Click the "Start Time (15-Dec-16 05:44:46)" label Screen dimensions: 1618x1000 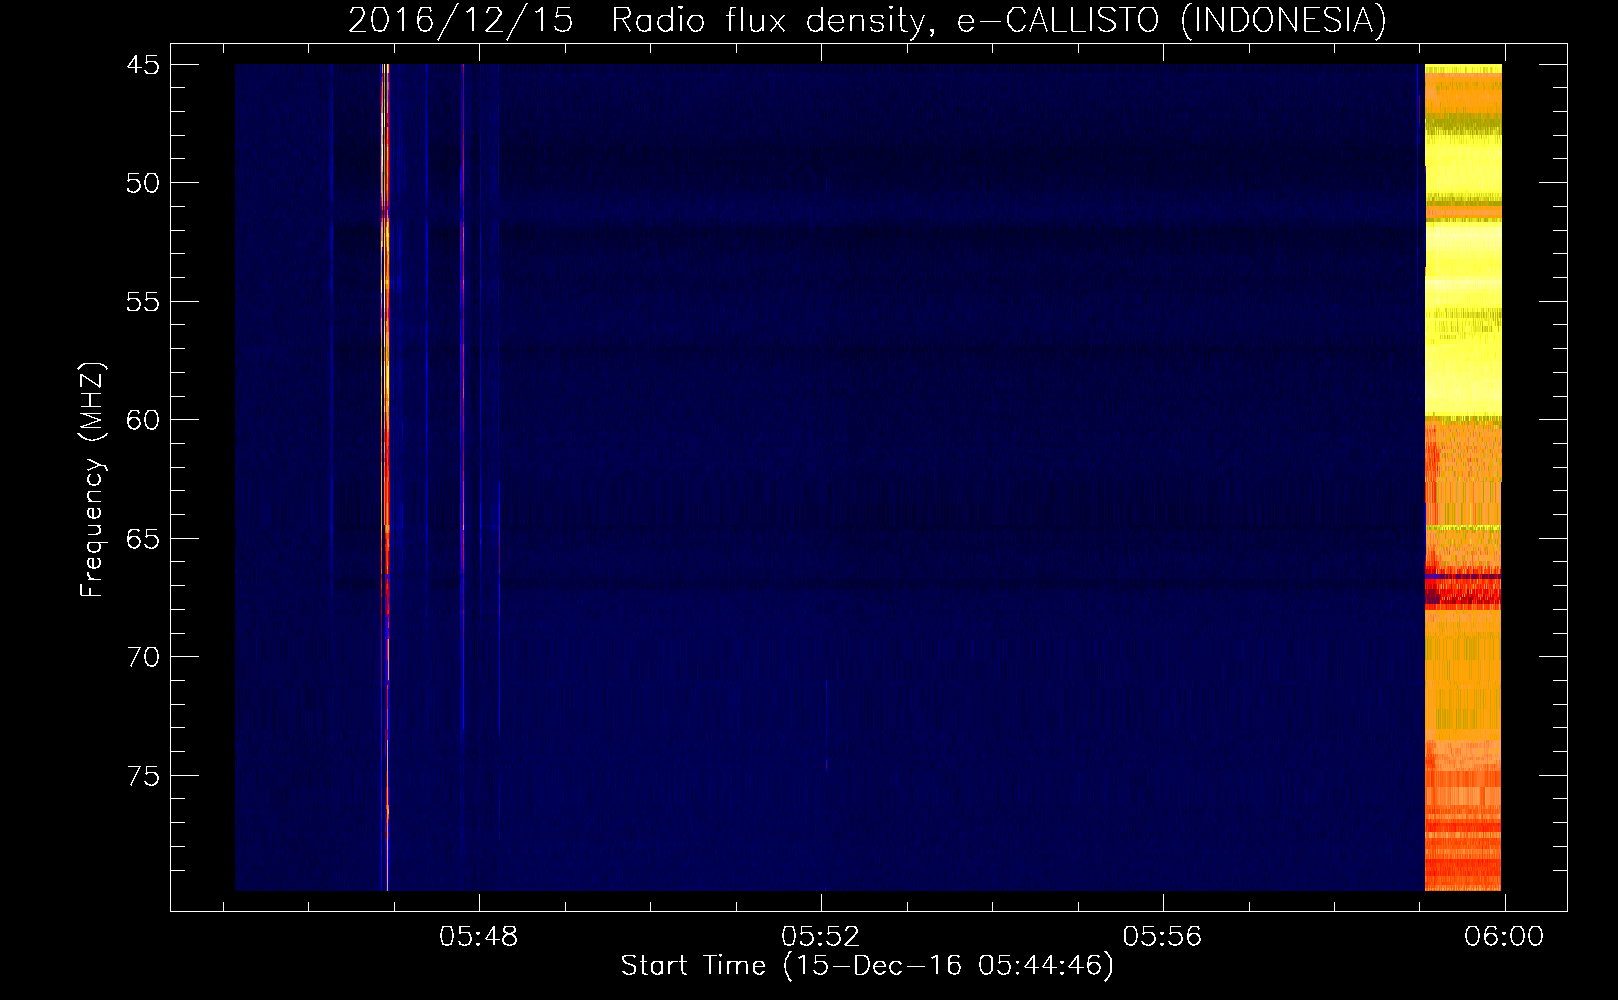pos(867,966)
